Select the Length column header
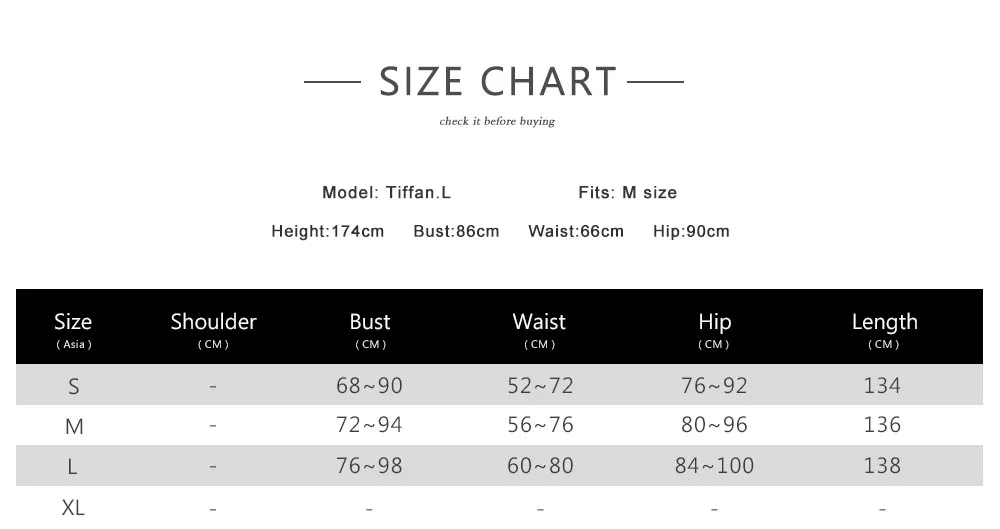Screen dimensions: 1000x529 [x=884, y=328]
